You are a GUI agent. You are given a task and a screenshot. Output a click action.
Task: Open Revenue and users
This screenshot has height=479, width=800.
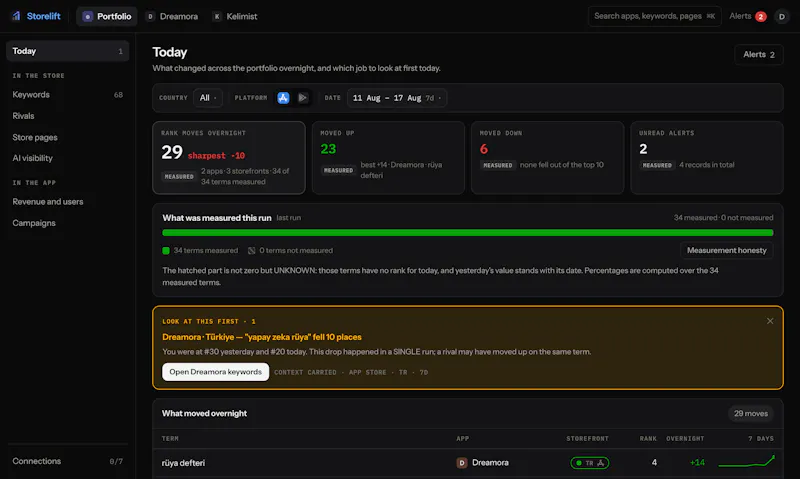pyautogui.click(x=67, y=201)
